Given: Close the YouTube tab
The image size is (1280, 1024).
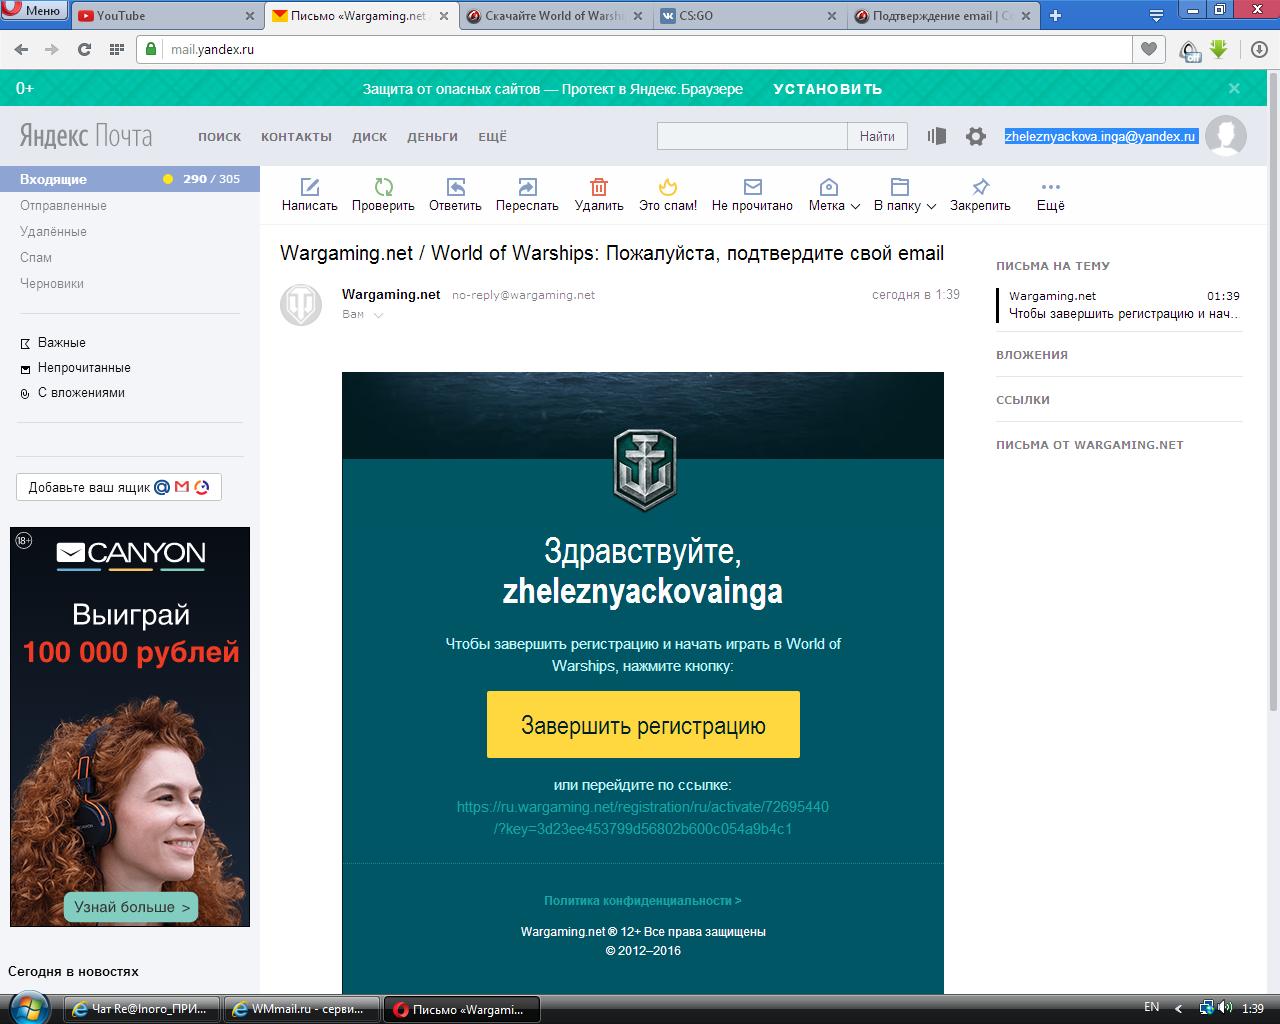Looking at the screenshot, I should [249, 16].
